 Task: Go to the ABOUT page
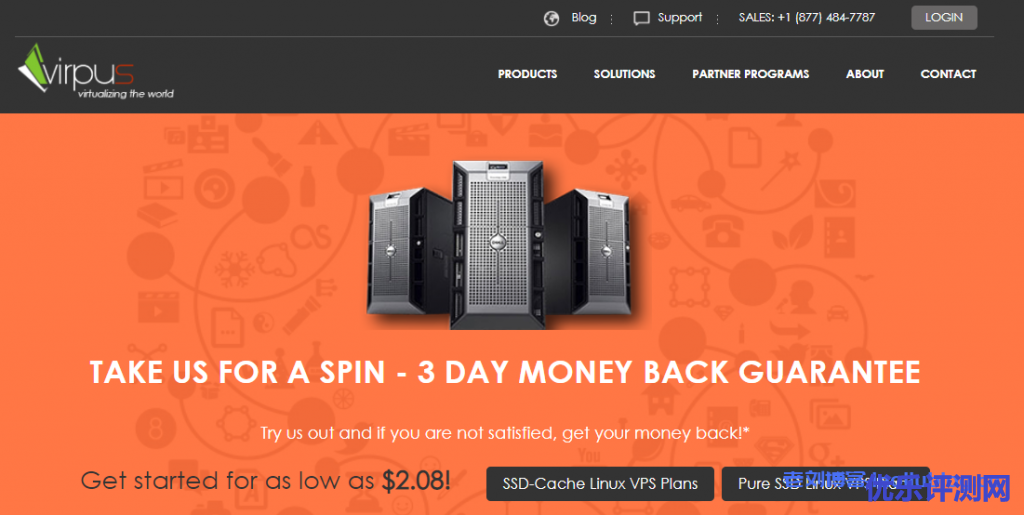click(865, 74)
